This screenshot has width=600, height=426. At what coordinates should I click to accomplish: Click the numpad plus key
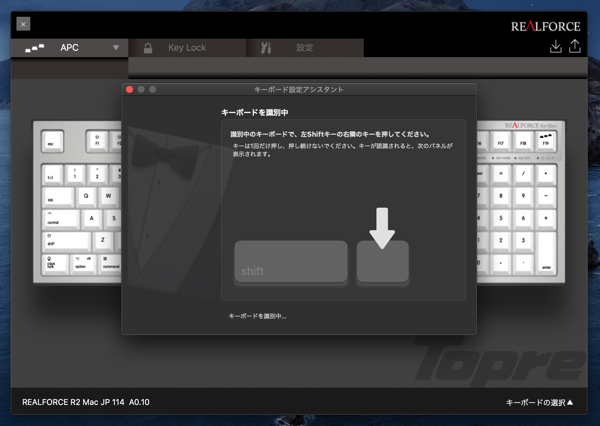click(546, 219)
